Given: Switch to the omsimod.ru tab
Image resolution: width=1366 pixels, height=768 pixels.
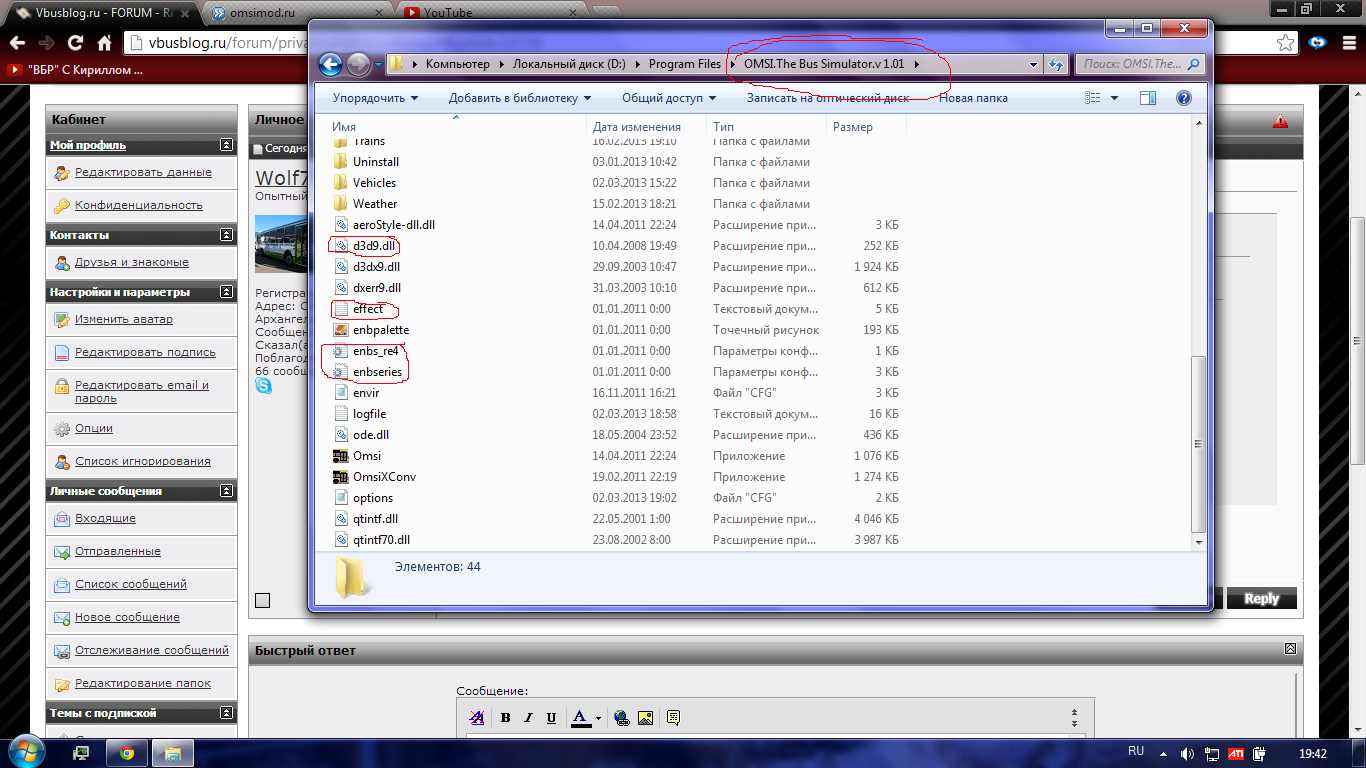Looking at the screenshot, I should click(x=296, y=12).
